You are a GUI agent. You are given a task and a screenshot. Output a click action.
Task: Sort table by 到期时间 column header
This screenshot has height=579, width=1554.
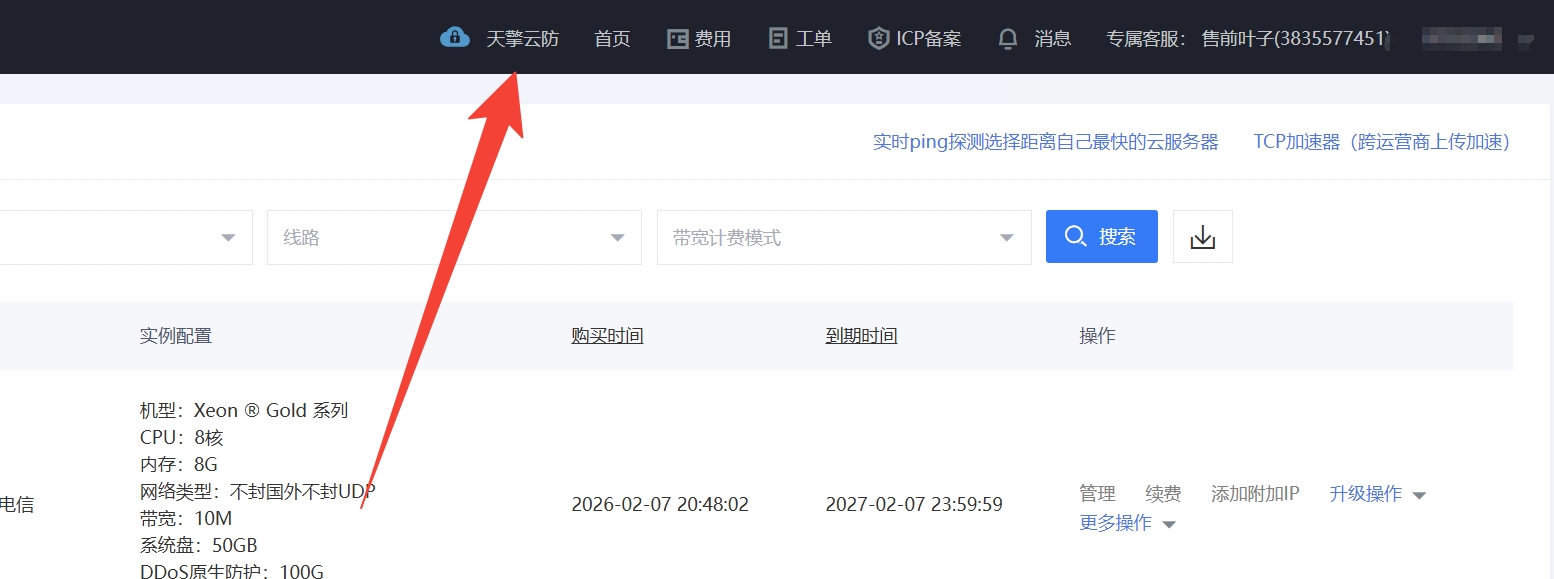coord(861,336)
